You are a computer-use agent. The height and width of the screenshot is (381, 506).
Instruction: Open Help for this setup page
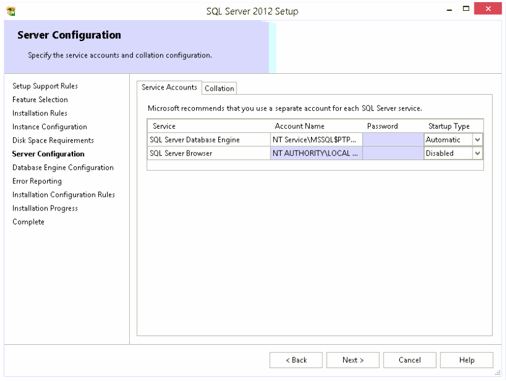pos(467,360)
